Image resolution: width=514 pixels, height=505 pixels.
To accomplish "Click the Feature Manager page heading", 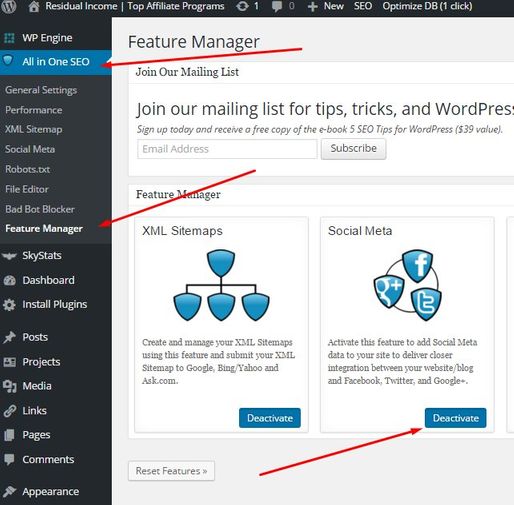I will (194, 42).
